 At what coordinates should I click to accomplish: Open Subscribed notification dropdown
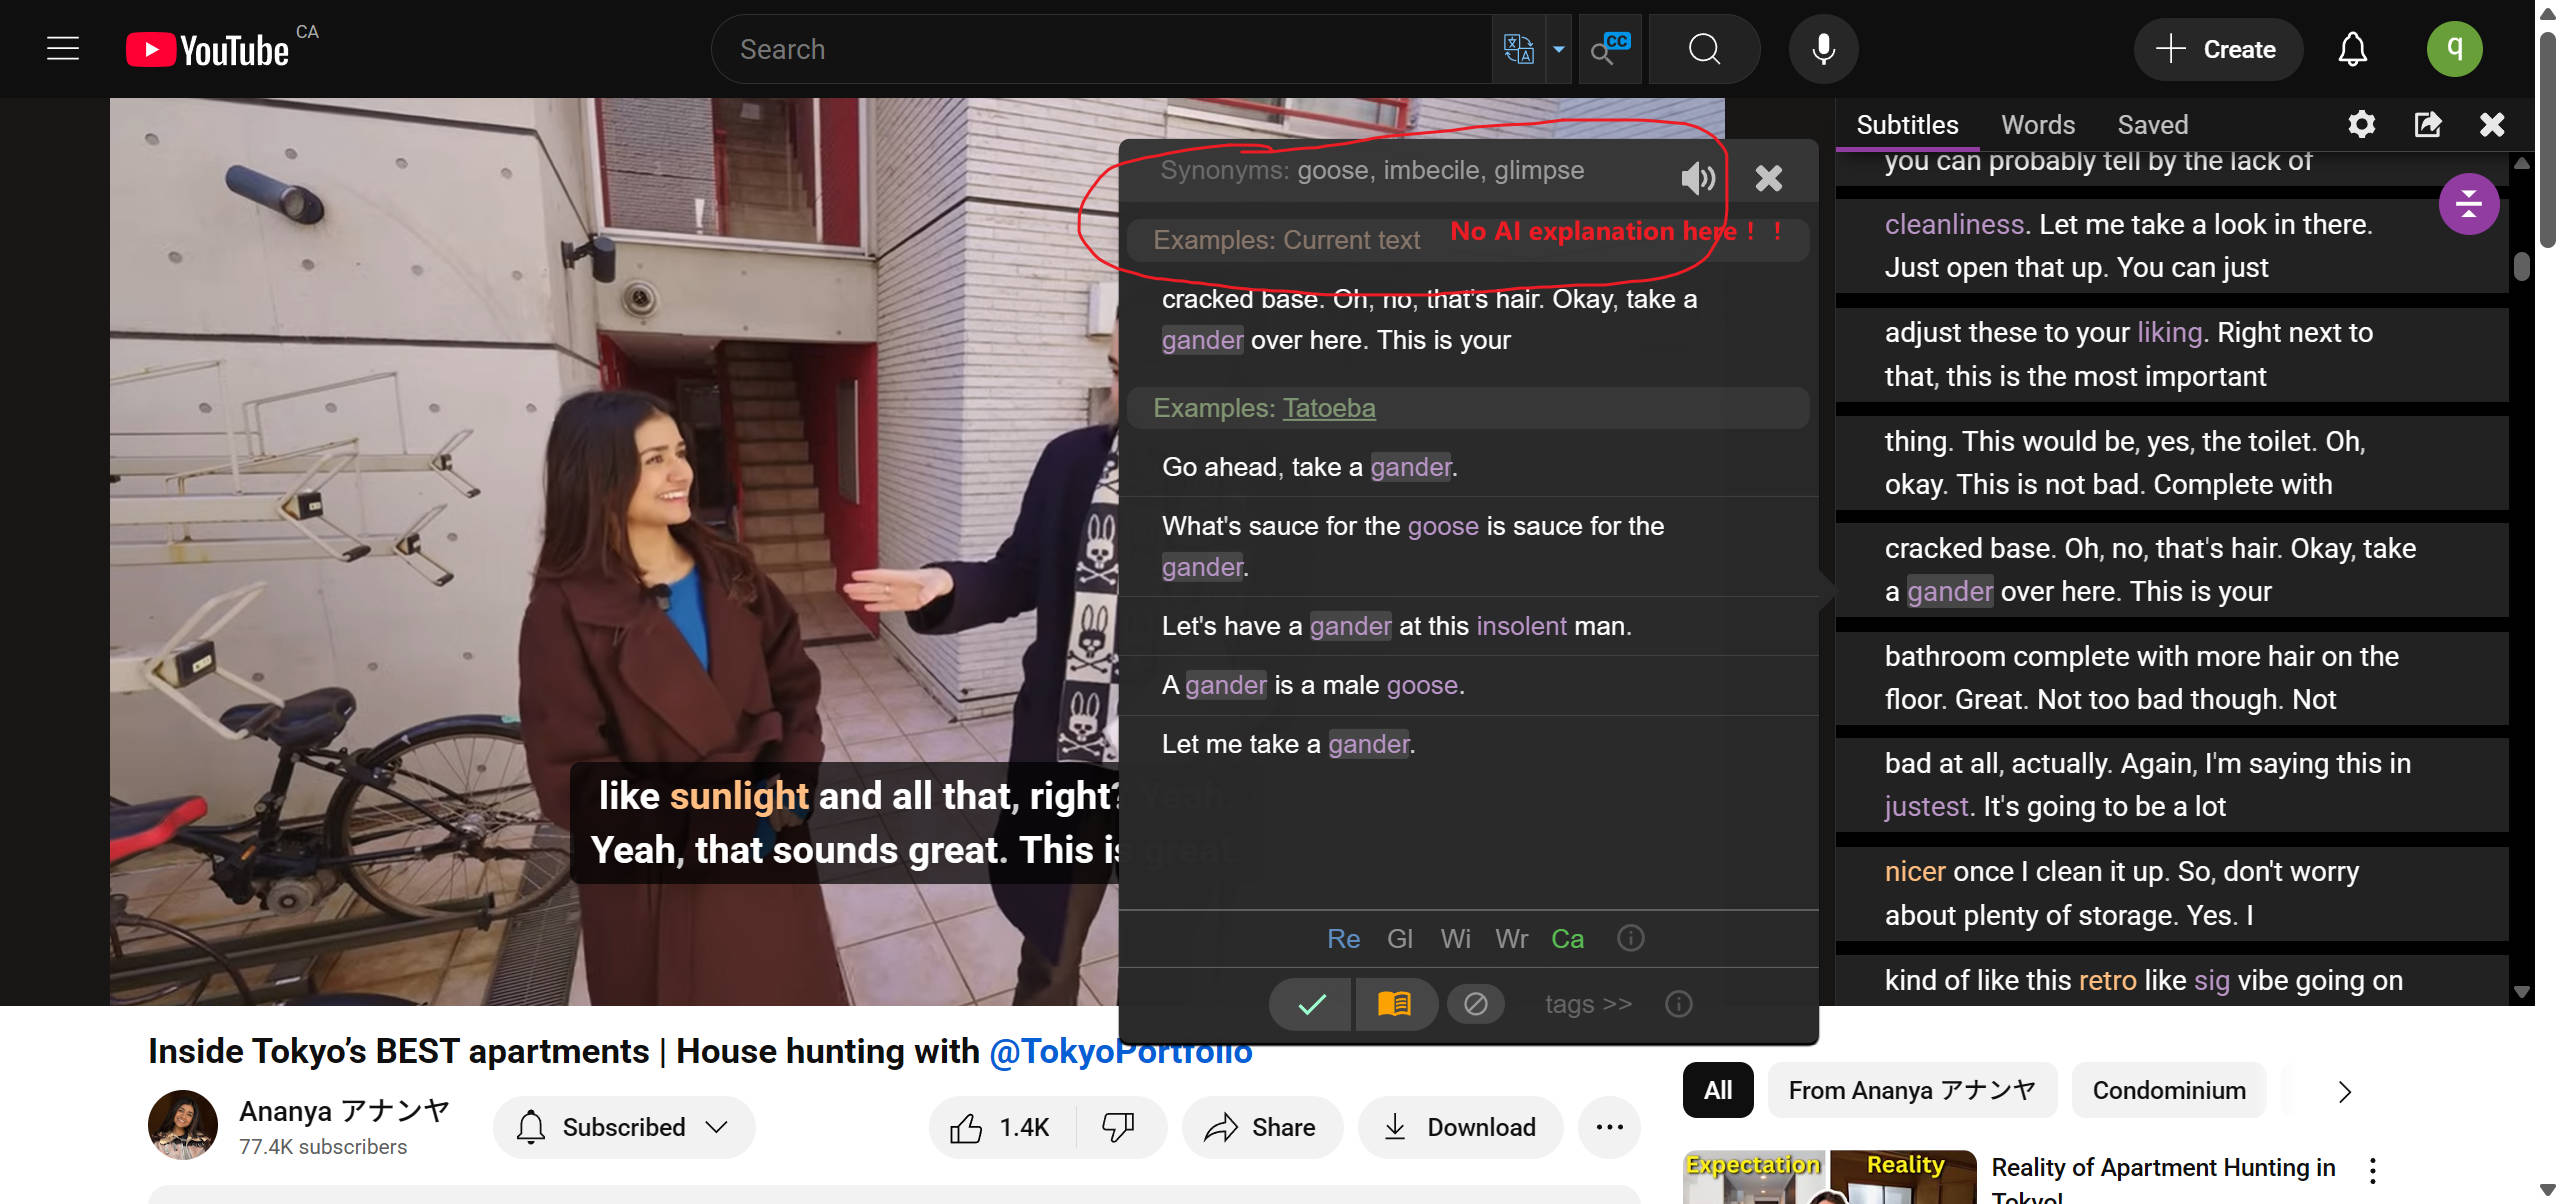(624, 1127)
